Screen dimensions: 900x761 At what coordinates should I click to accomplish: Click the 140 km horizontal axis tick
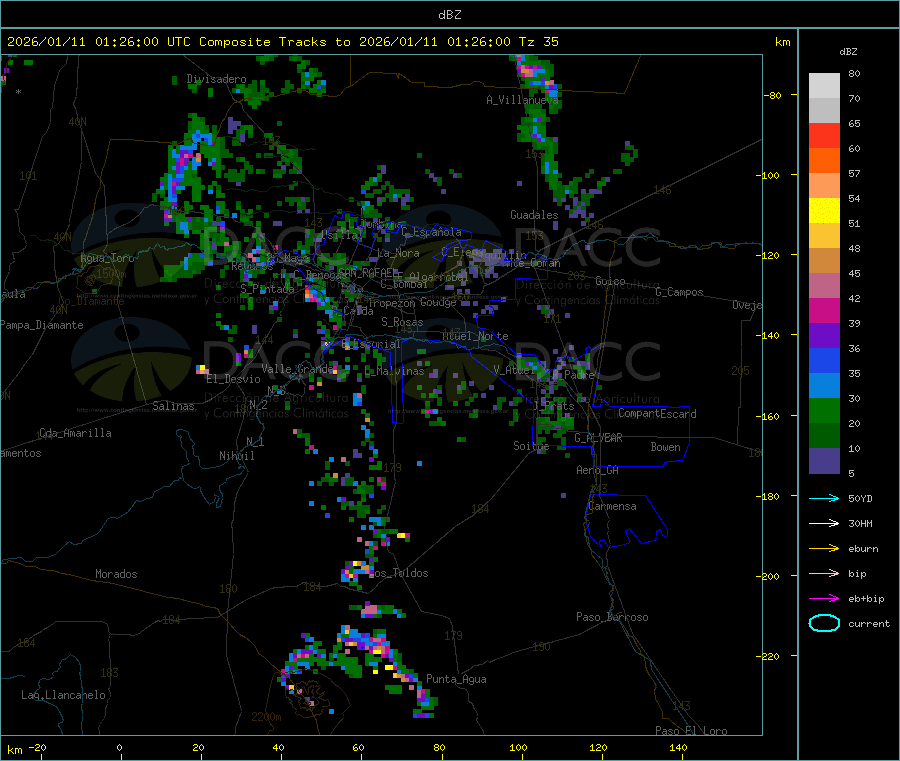pos(678,747)
